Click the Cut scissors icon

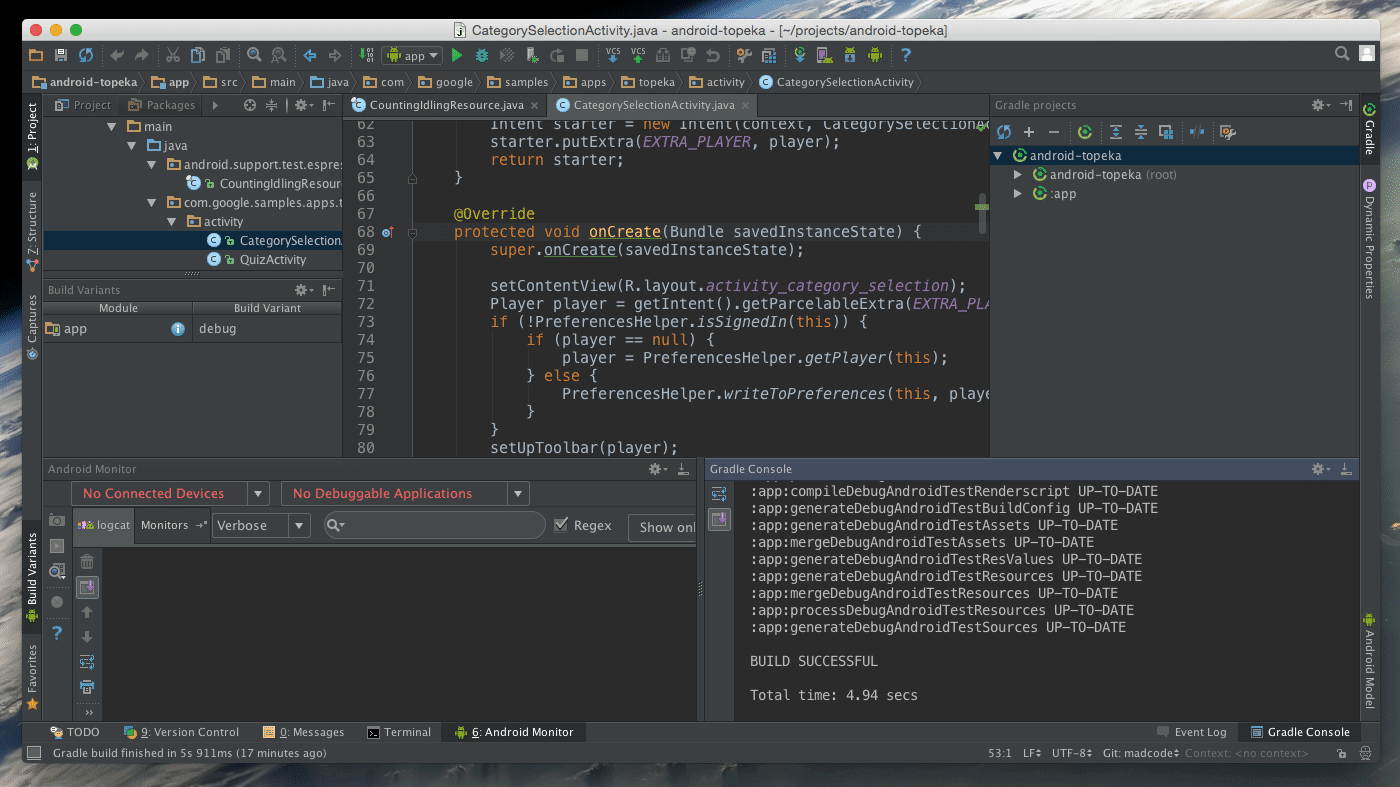[173, 56]
